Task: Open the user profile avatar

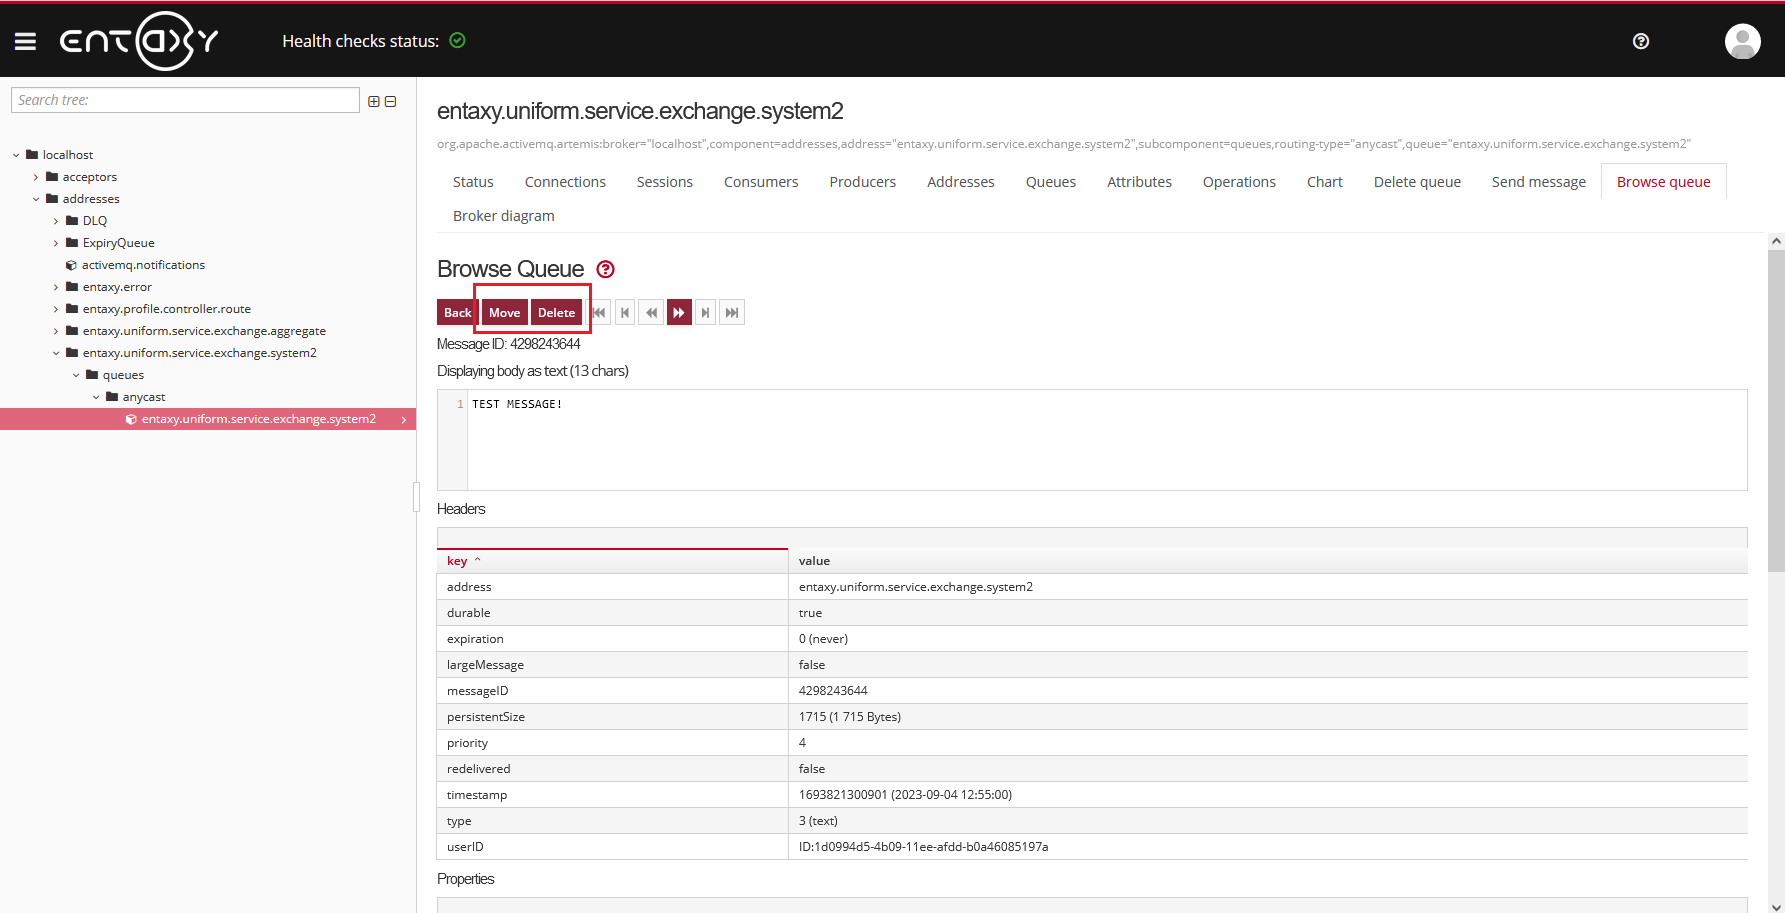Action: tap(1742, 41)
